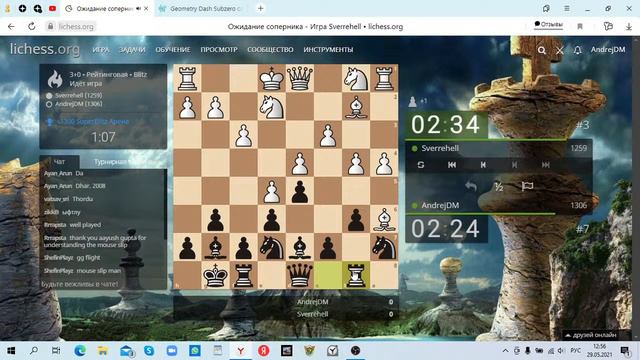The height and width of the screenshot is (360, 640).
Task: Open WhatsApp from taskbar
Action: tap(195, 351)
